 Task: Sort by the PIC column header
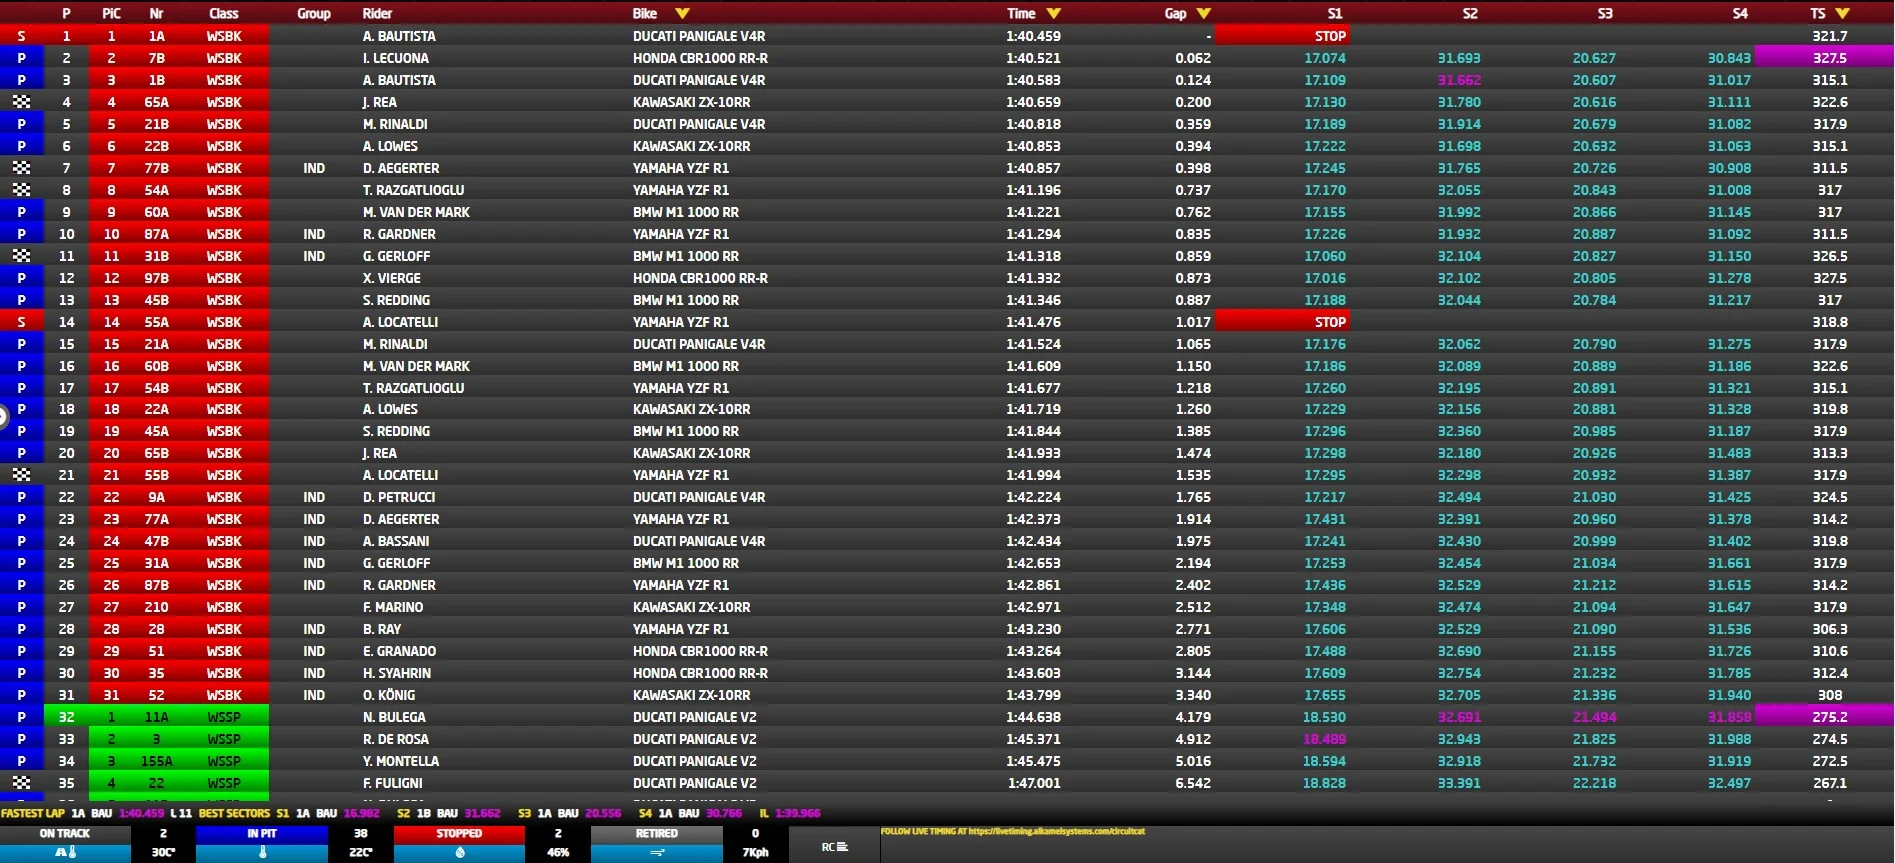point(111,13)
